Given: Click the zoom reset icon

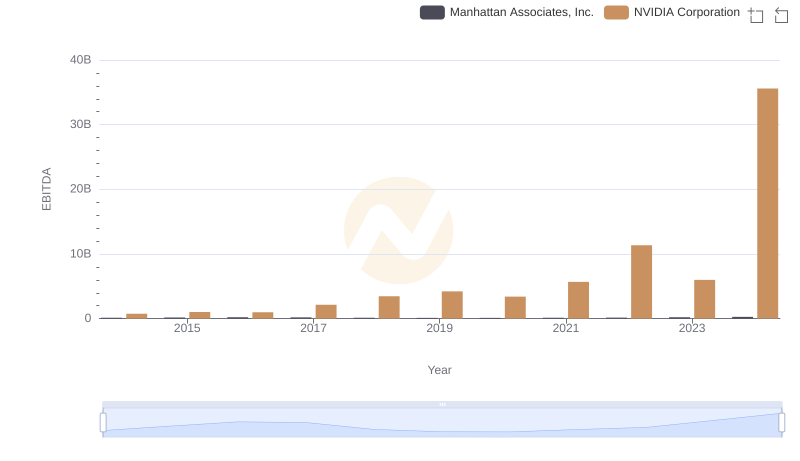Looking at the screenshot, I should [x=782, y=14].
